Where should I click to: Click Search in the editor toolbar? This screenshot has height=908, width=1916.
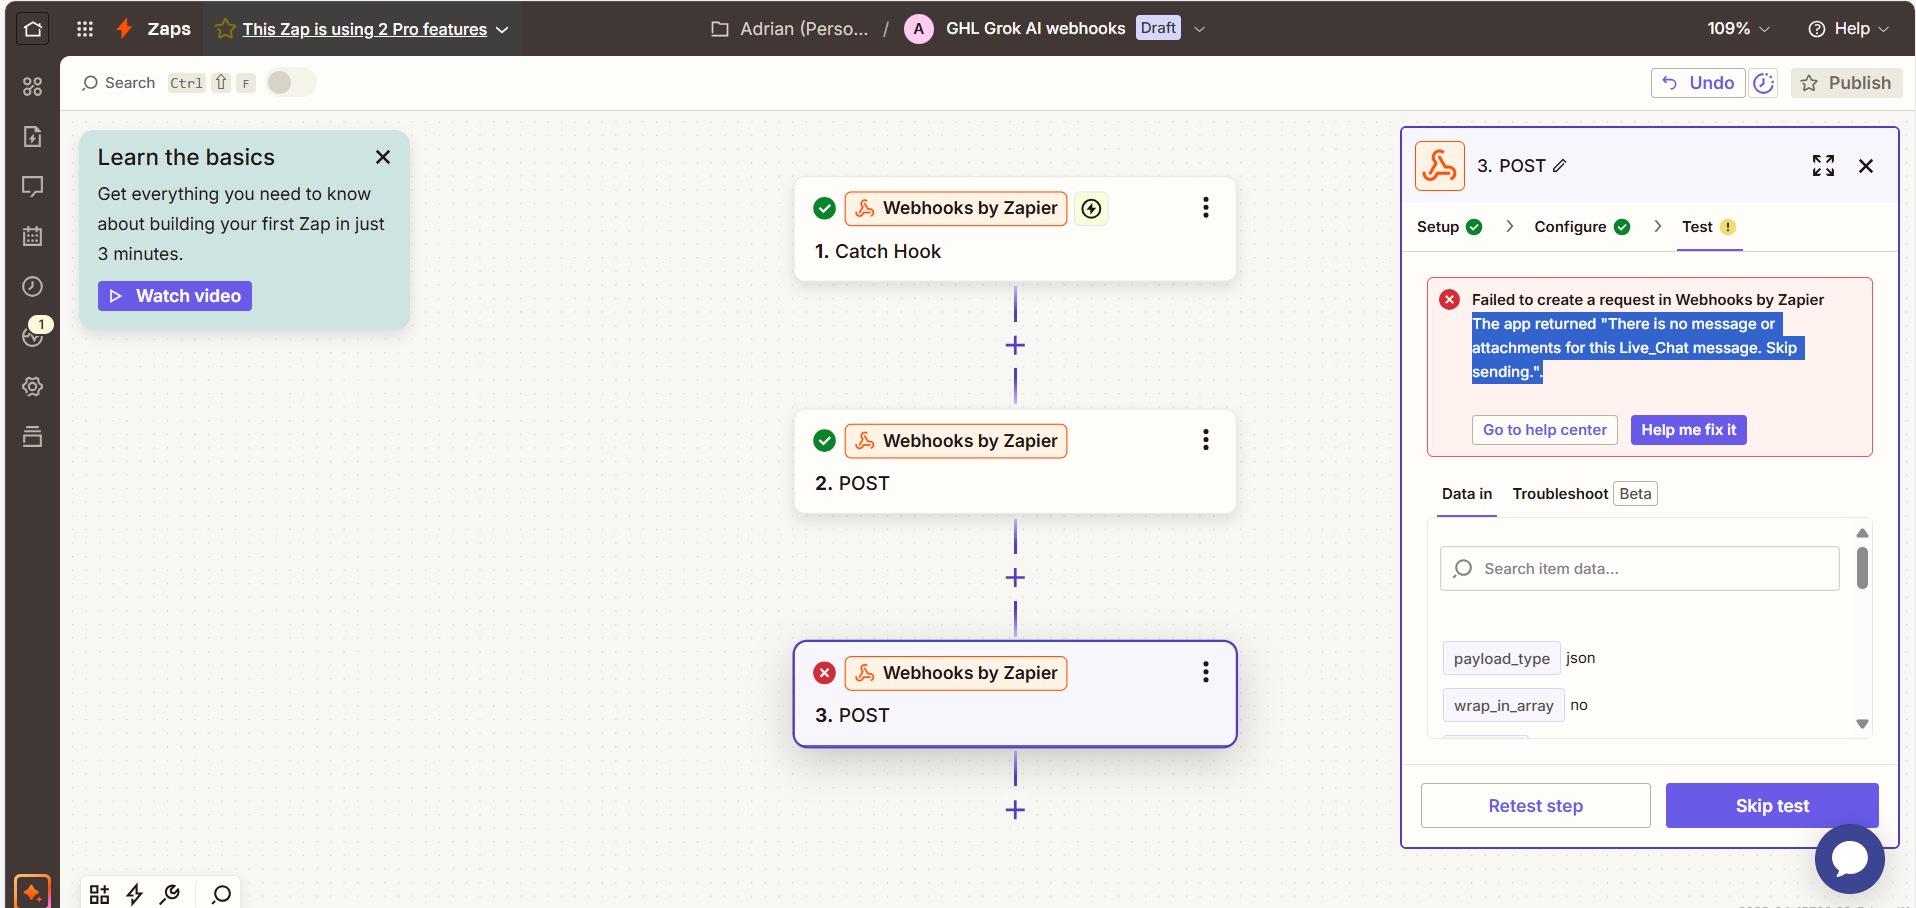[x=119, y=83]
